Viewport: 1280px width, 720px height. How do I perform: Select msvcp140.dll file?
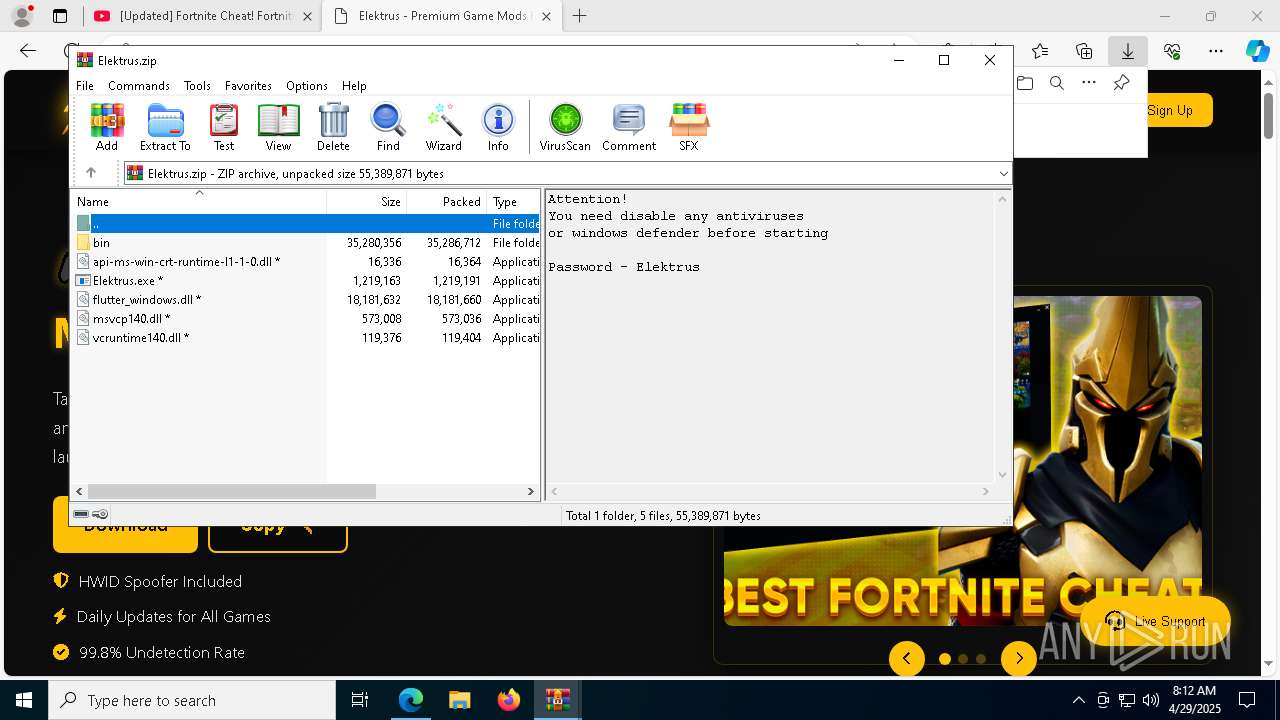pyautogui.click(x=306, y=318)
